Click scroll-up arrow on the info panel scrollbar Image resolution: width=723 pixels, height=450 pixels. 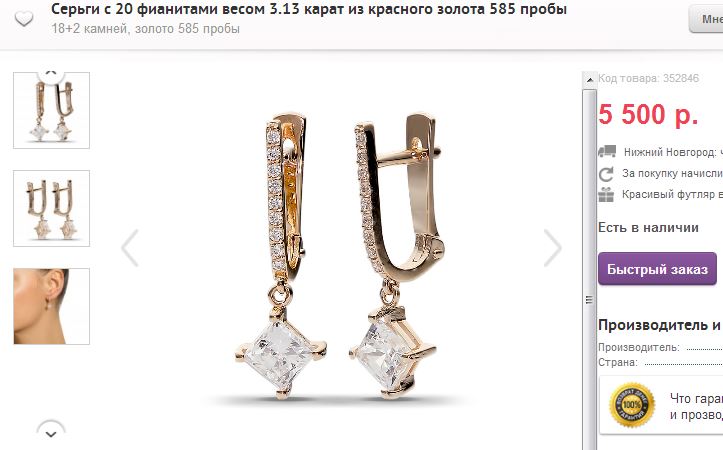tap(589, 80)
